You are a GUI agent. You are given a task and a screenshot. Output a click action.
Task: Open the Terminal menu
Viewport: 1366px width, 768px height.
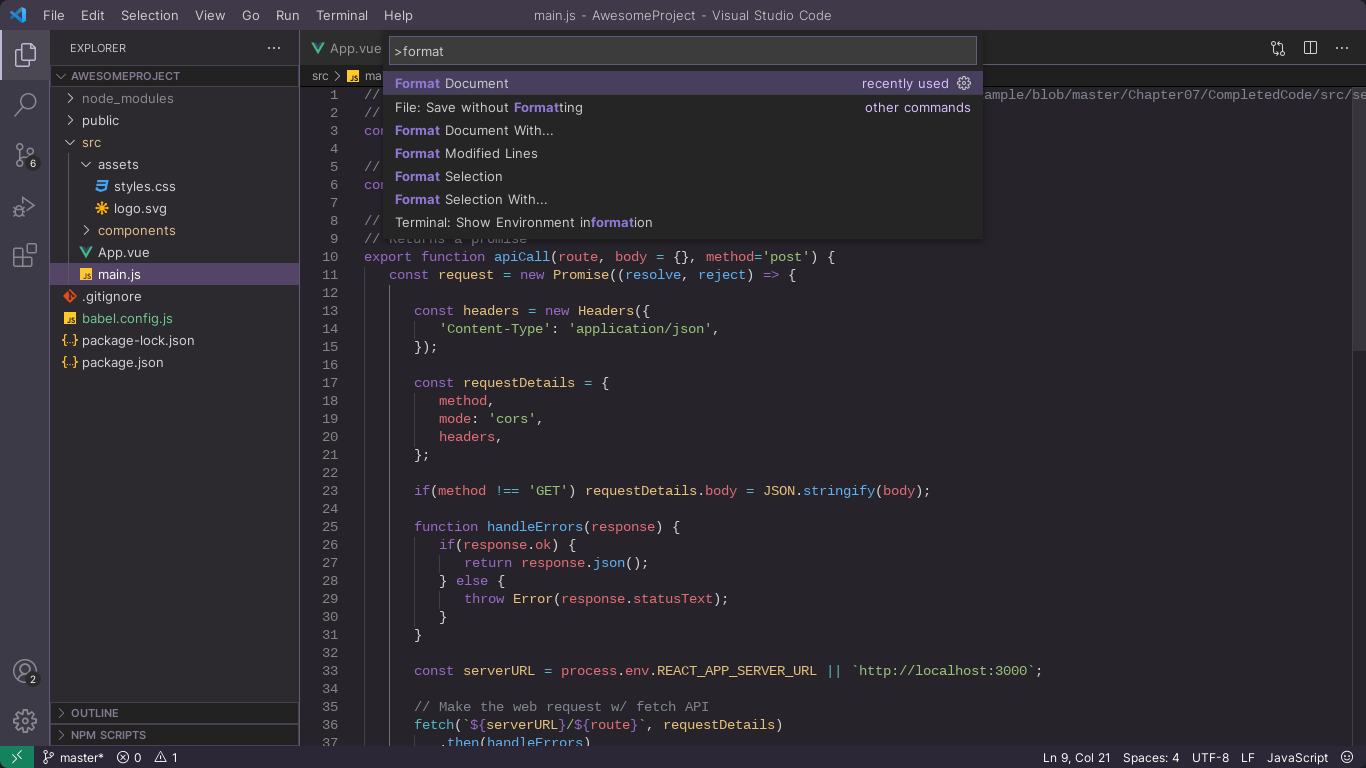(x=342, y=15)
